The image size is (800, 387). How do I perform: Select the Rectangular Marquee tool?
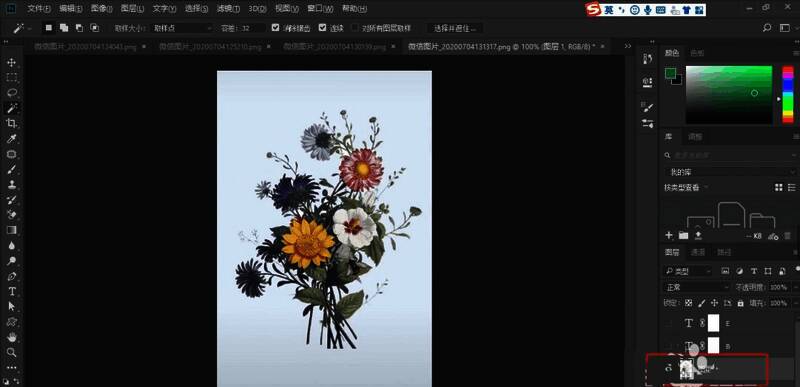coord(11,78)
